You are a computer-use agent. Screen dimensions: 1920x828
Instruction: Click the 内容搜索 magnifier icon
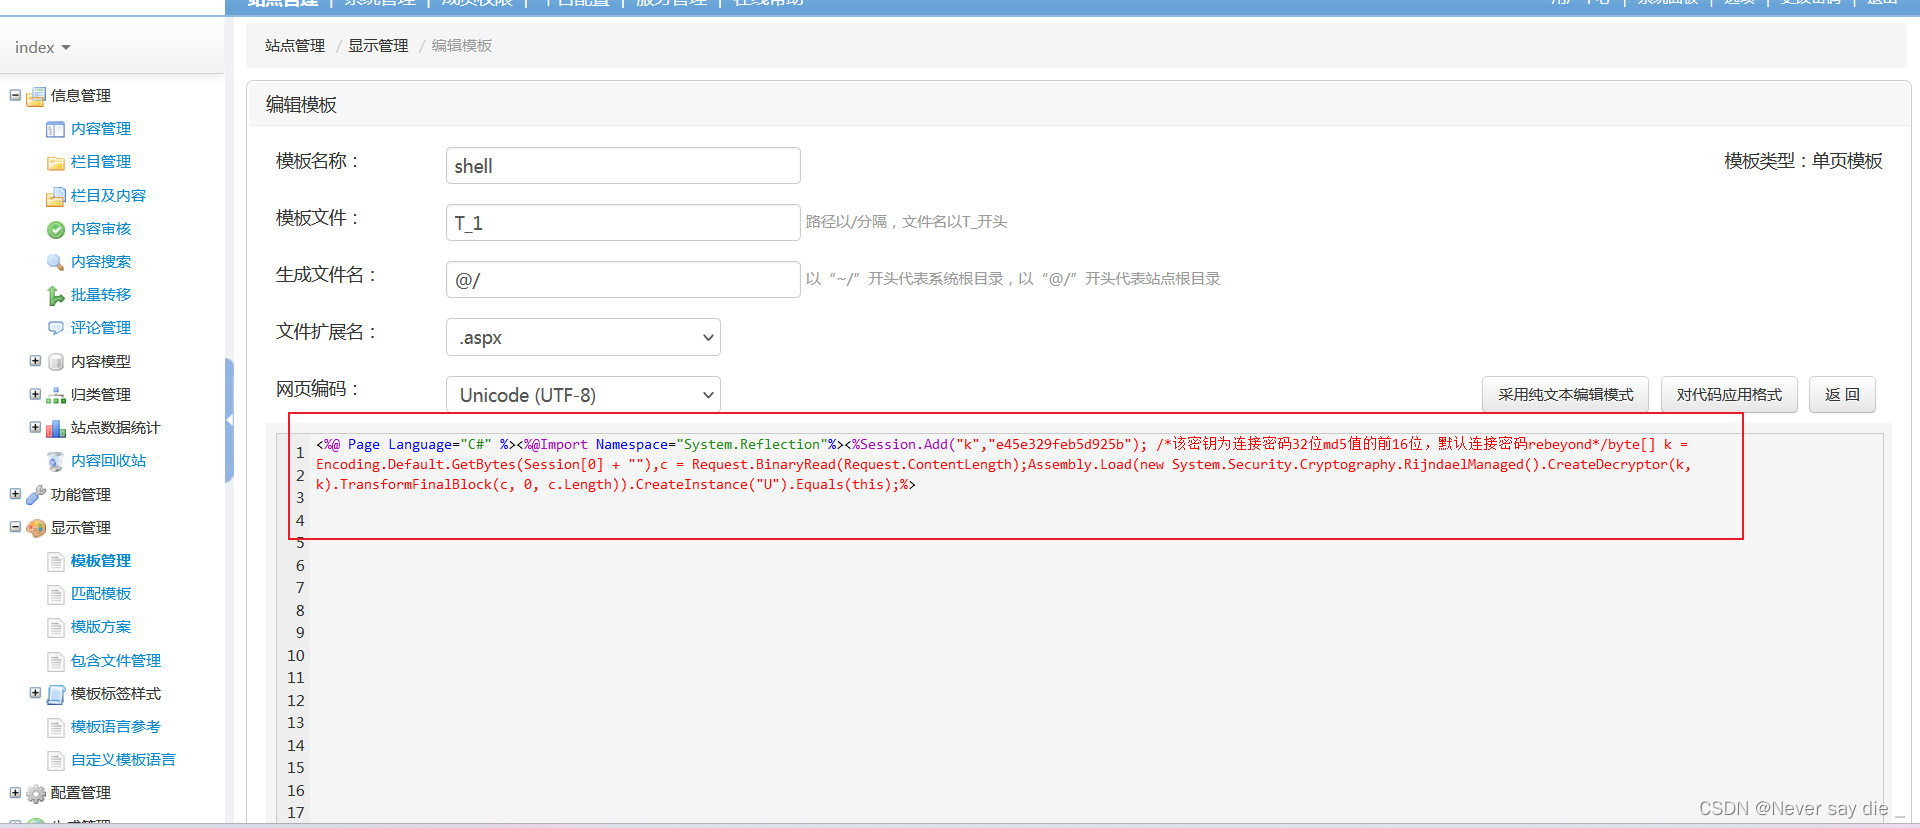point(56,262)
